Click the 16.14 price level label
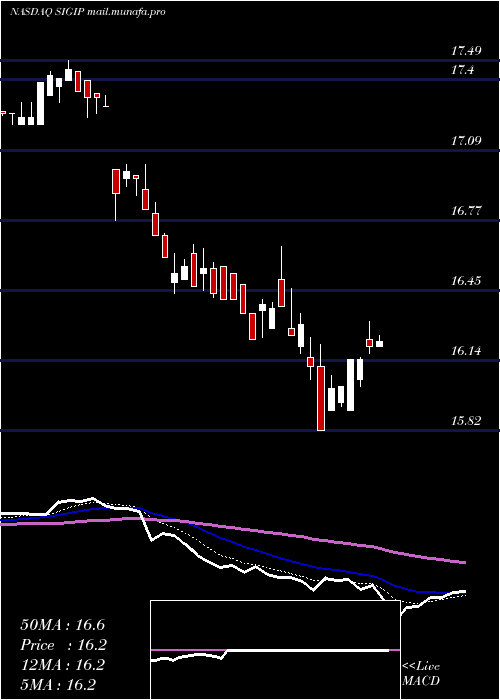Screen dimensions: 500x700 (466, 351)
